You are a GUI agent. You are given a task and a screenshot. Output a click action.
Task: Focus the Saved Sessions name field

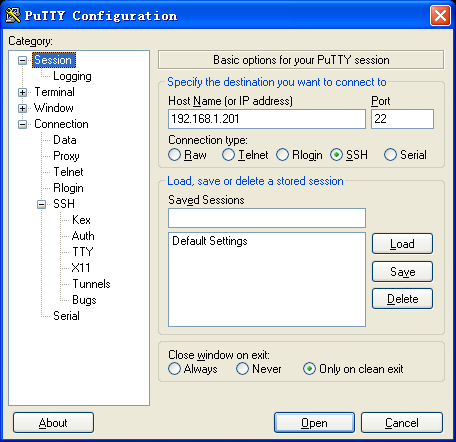[x=267, y=218]
